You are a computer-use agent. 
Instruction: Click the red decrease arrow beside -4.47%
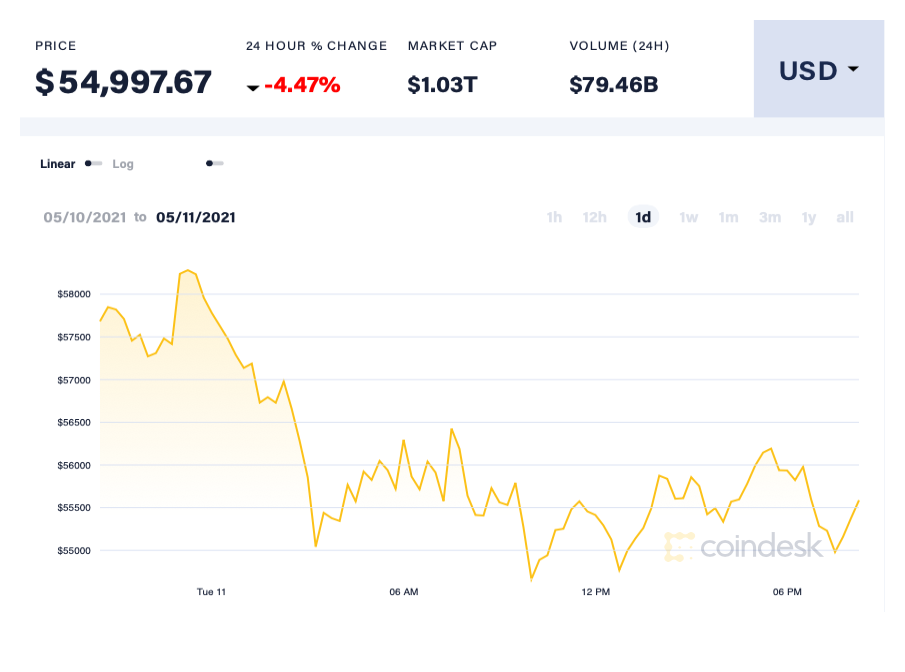tap(254, 87)
